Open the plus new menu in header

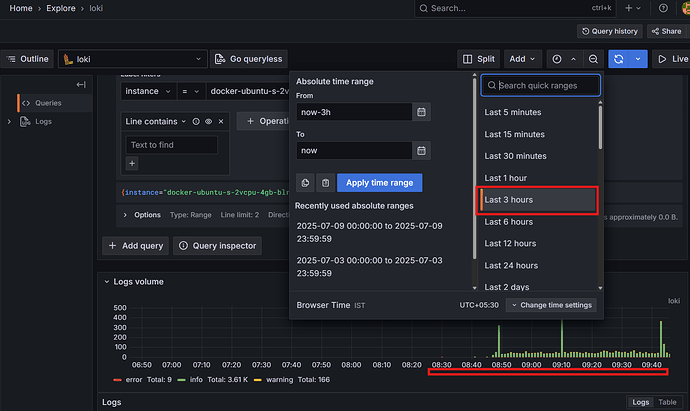tap(633, 8)
